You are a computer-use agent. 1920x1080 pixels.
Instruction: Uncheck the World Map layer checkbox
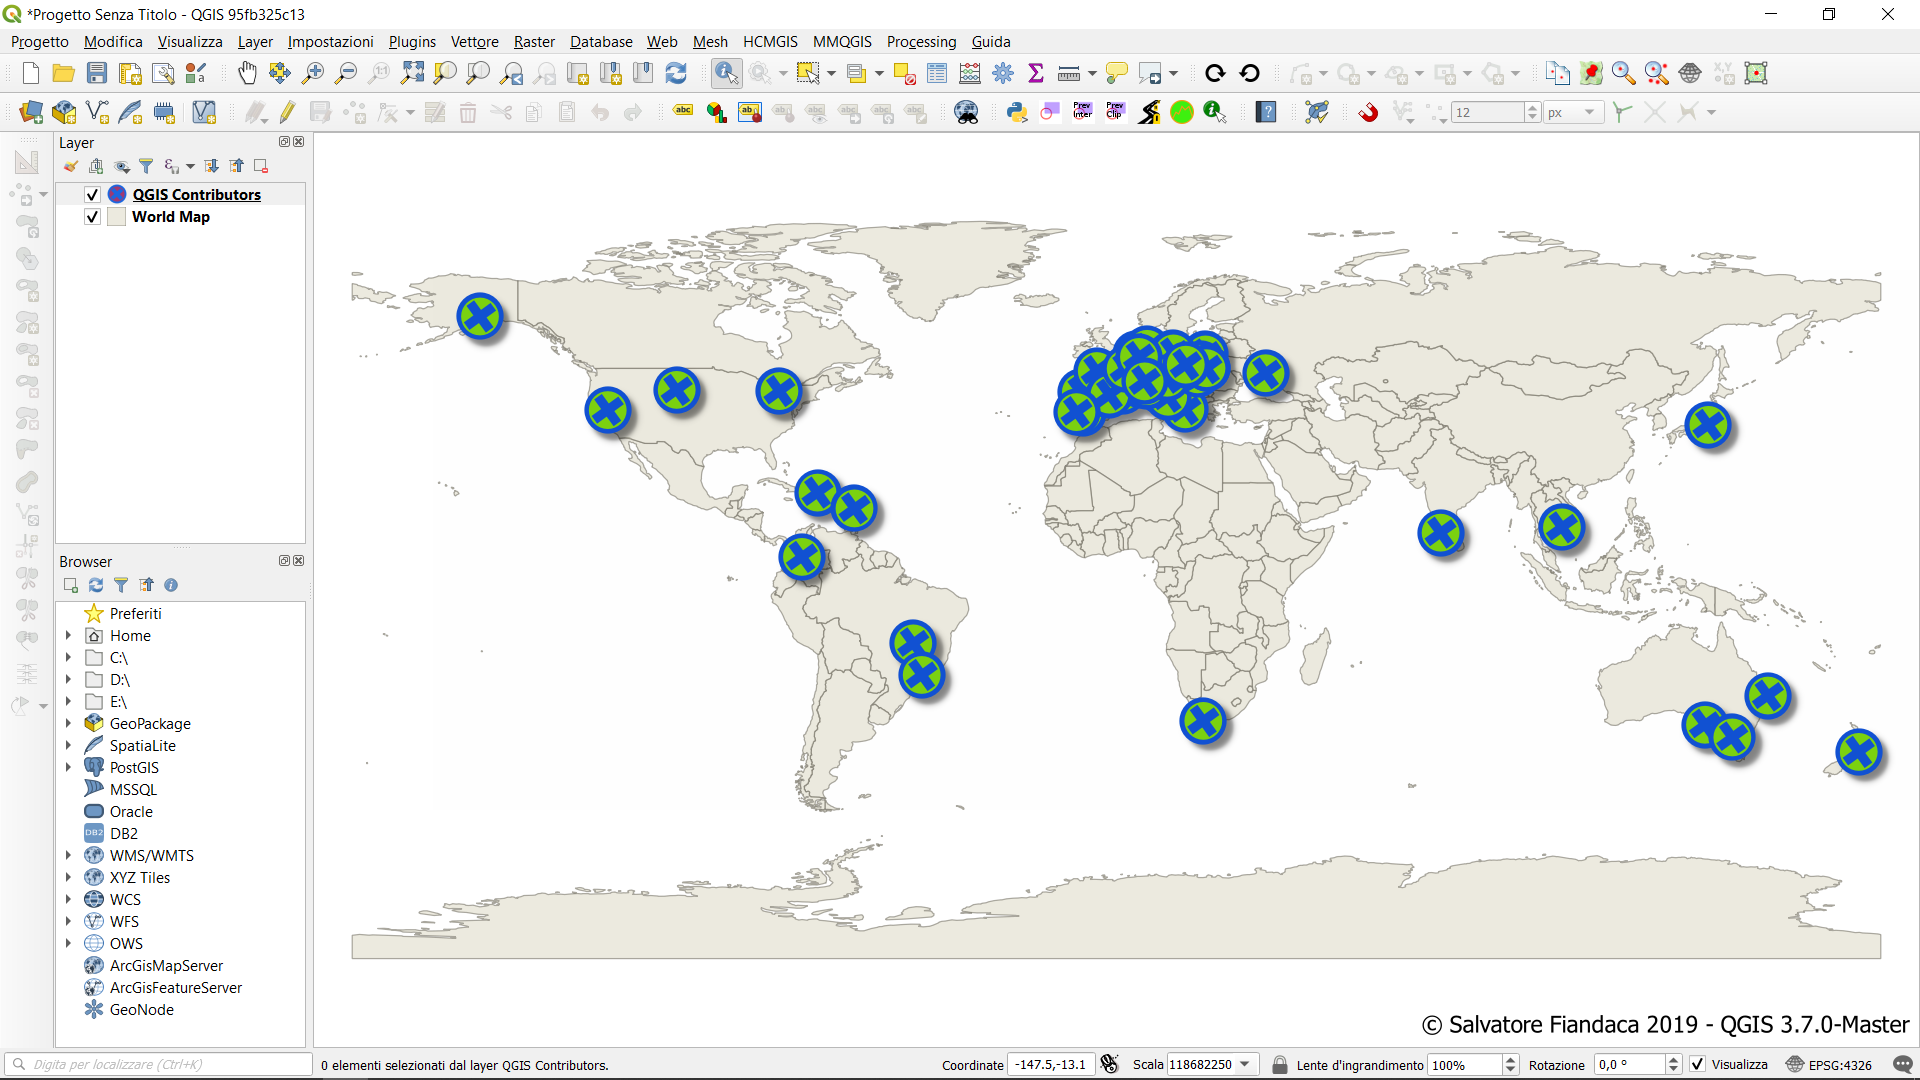92,217
